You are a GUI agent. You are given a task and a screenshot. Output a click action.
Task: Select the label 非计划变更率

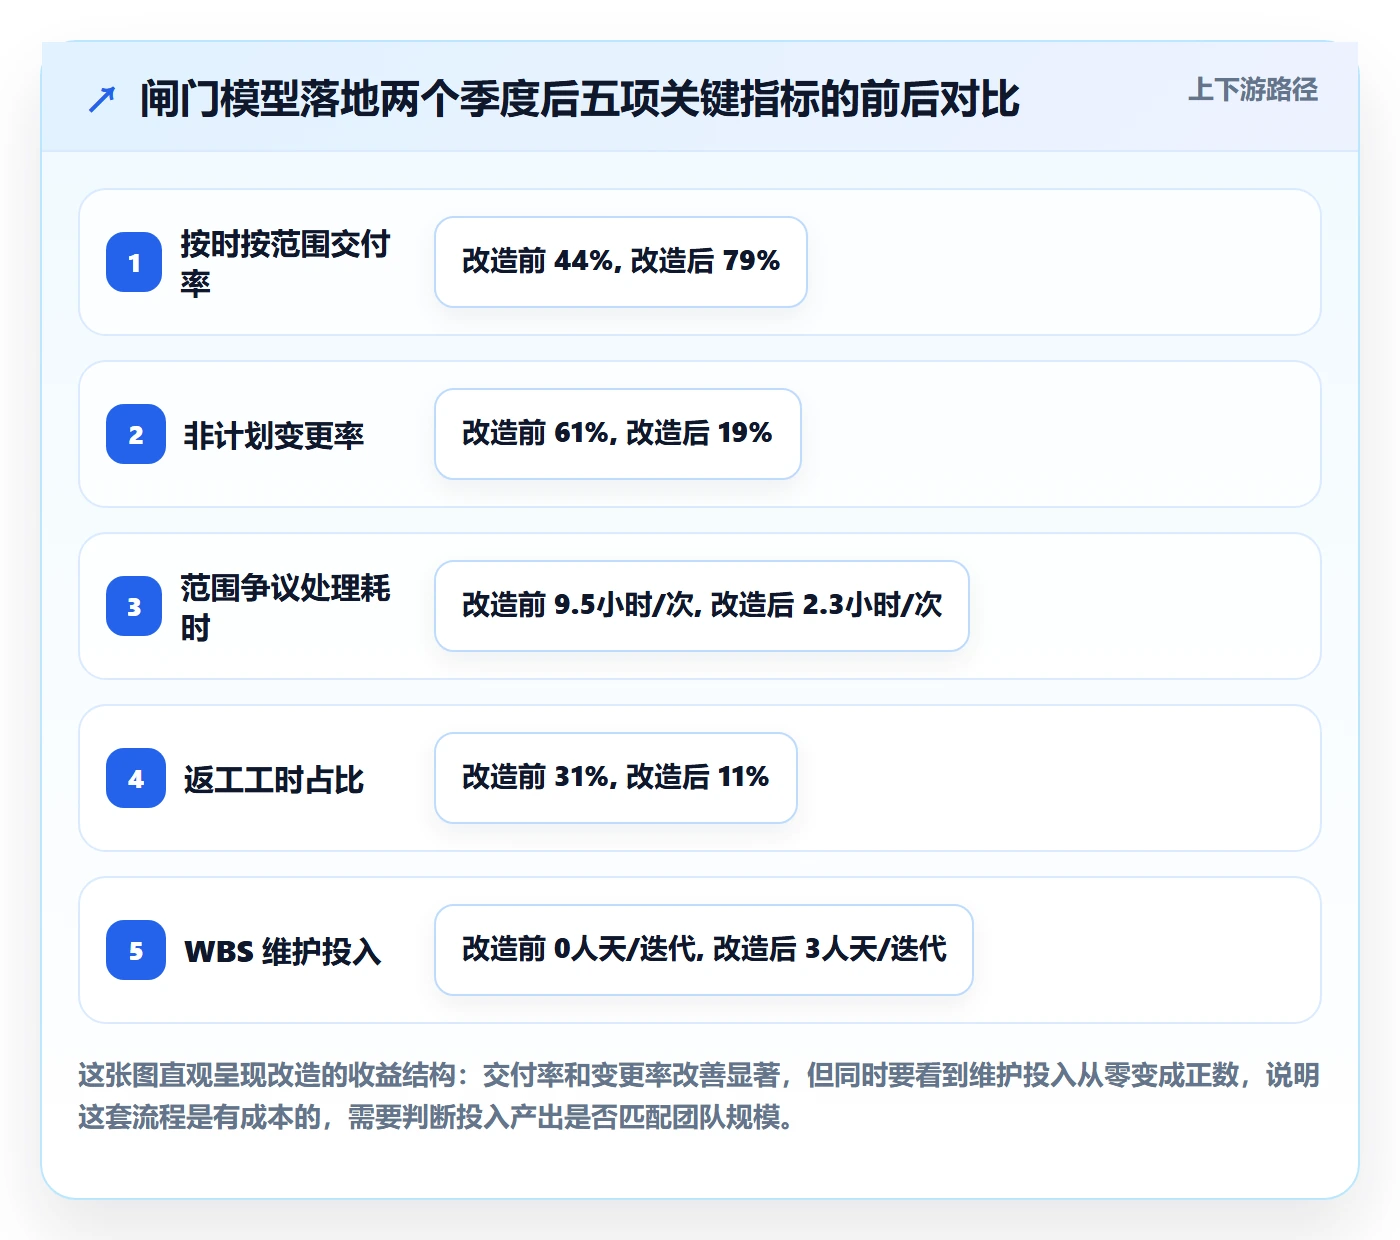point(274,435)
